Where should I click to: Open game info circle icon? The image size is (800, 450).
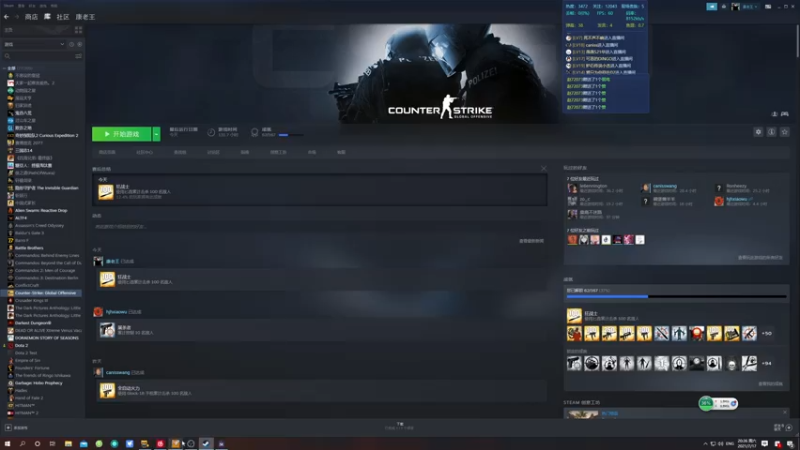click(771, 132)
